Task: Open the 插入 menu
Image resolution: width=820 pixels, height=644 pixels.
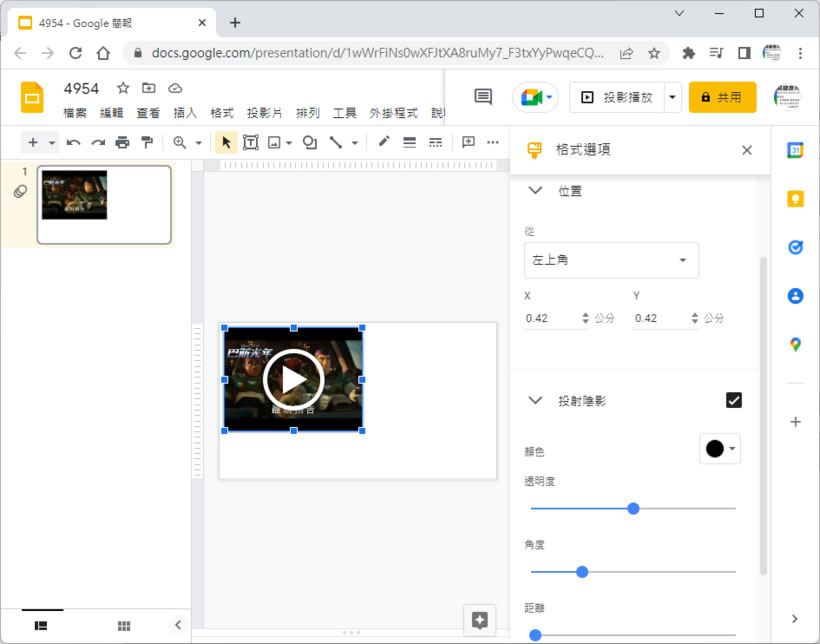Action: click(185, 112)
